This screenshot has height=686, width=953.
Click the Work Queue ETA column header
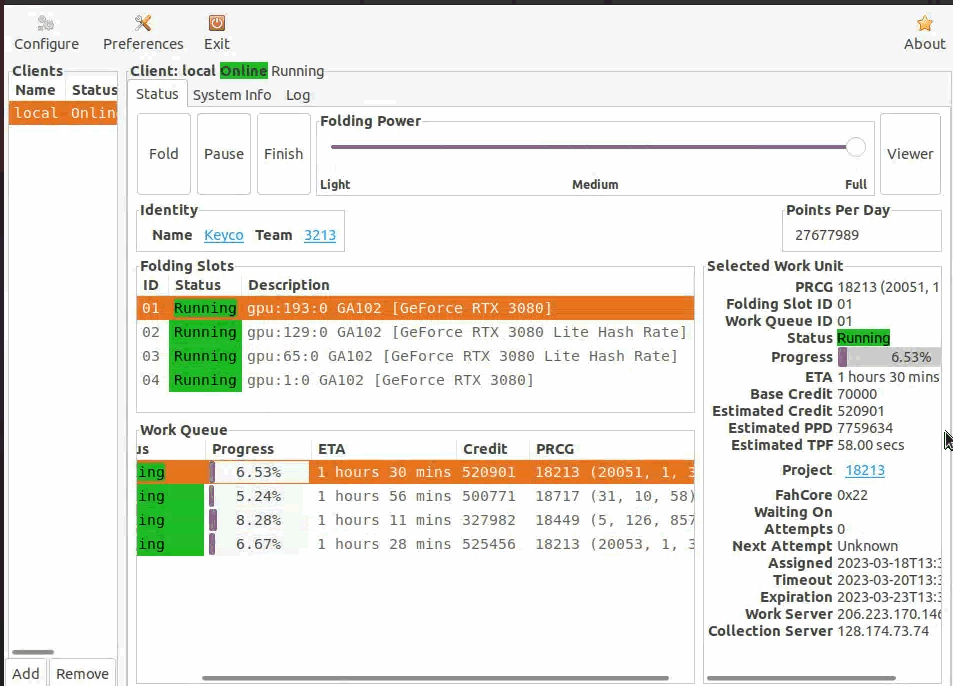click(x=384, y=449)
